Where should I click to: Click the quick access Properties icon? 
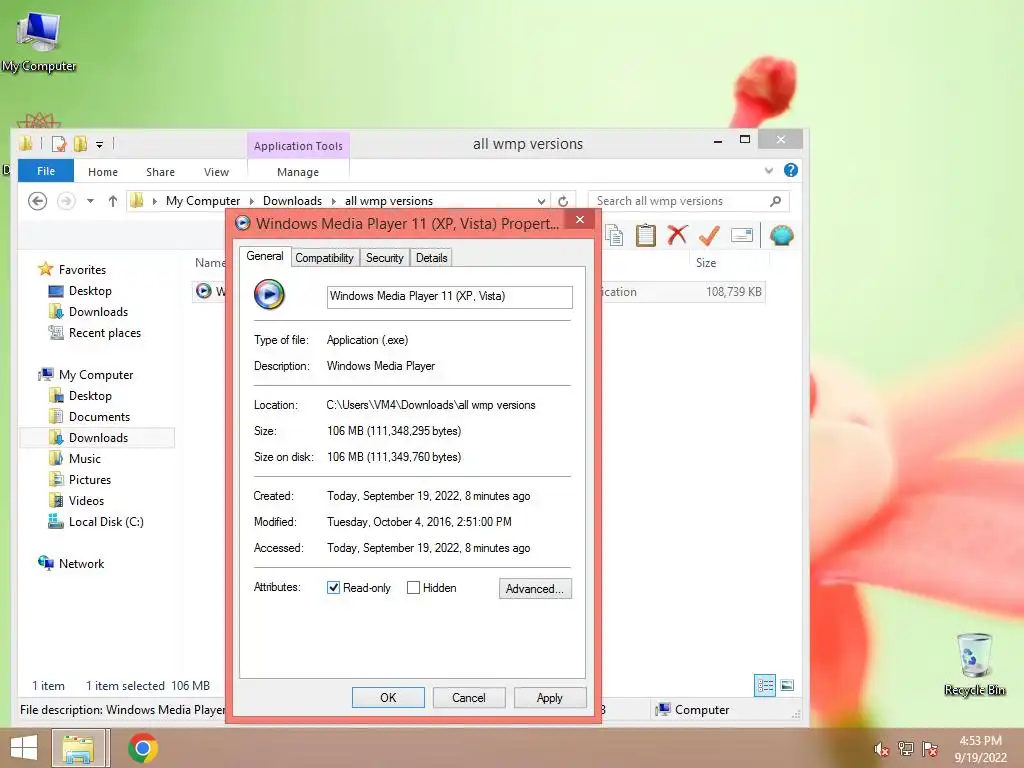[59, 144]
